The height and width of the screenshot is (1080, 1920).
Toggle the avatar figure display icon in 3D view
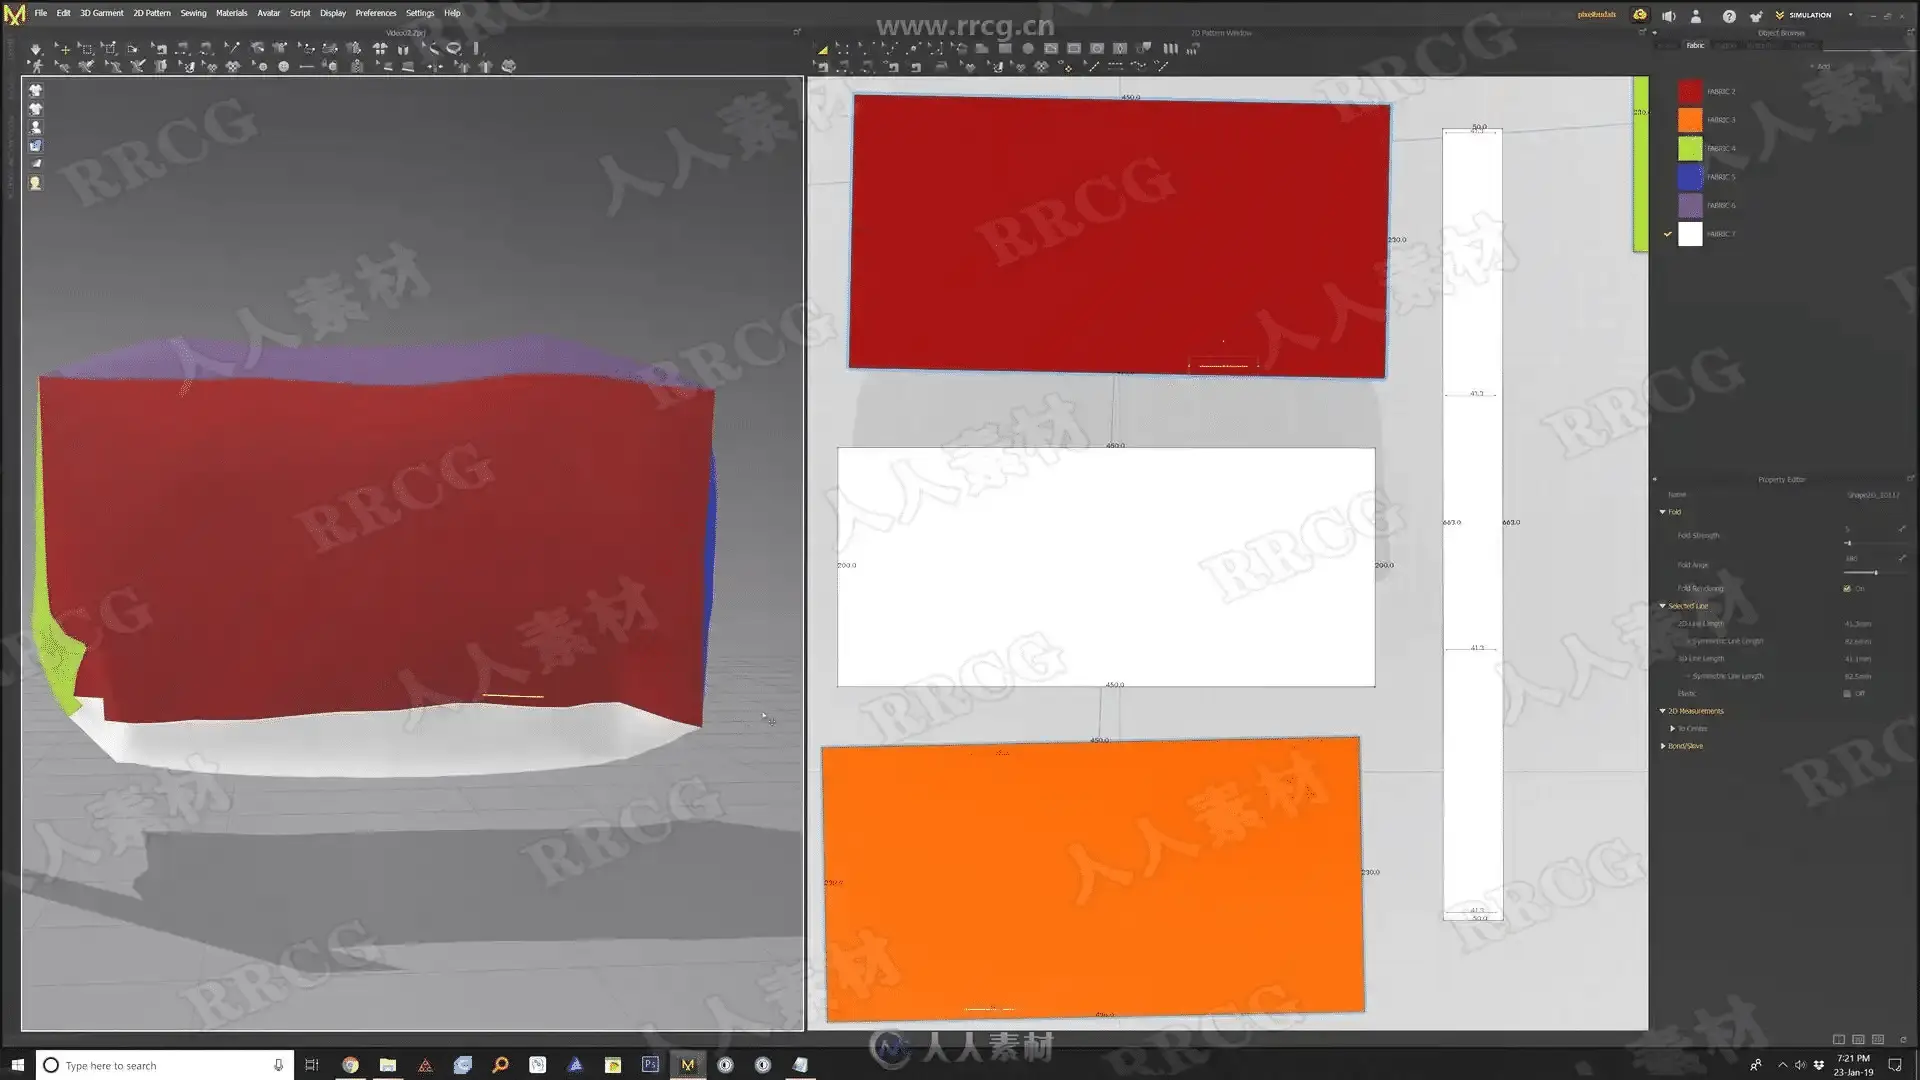click(36, 127)
